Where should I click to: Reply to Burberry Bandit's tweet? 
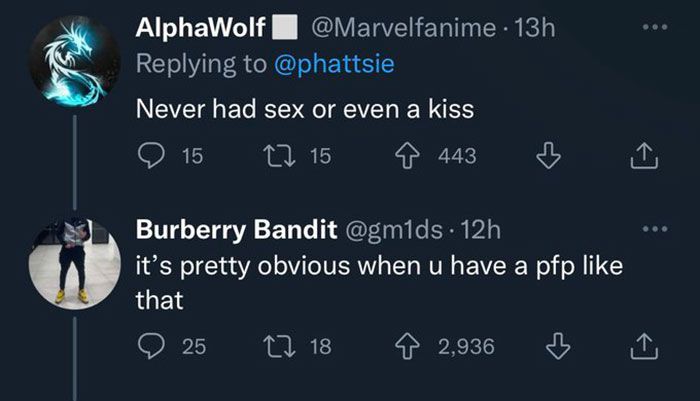tap(151, 346)
